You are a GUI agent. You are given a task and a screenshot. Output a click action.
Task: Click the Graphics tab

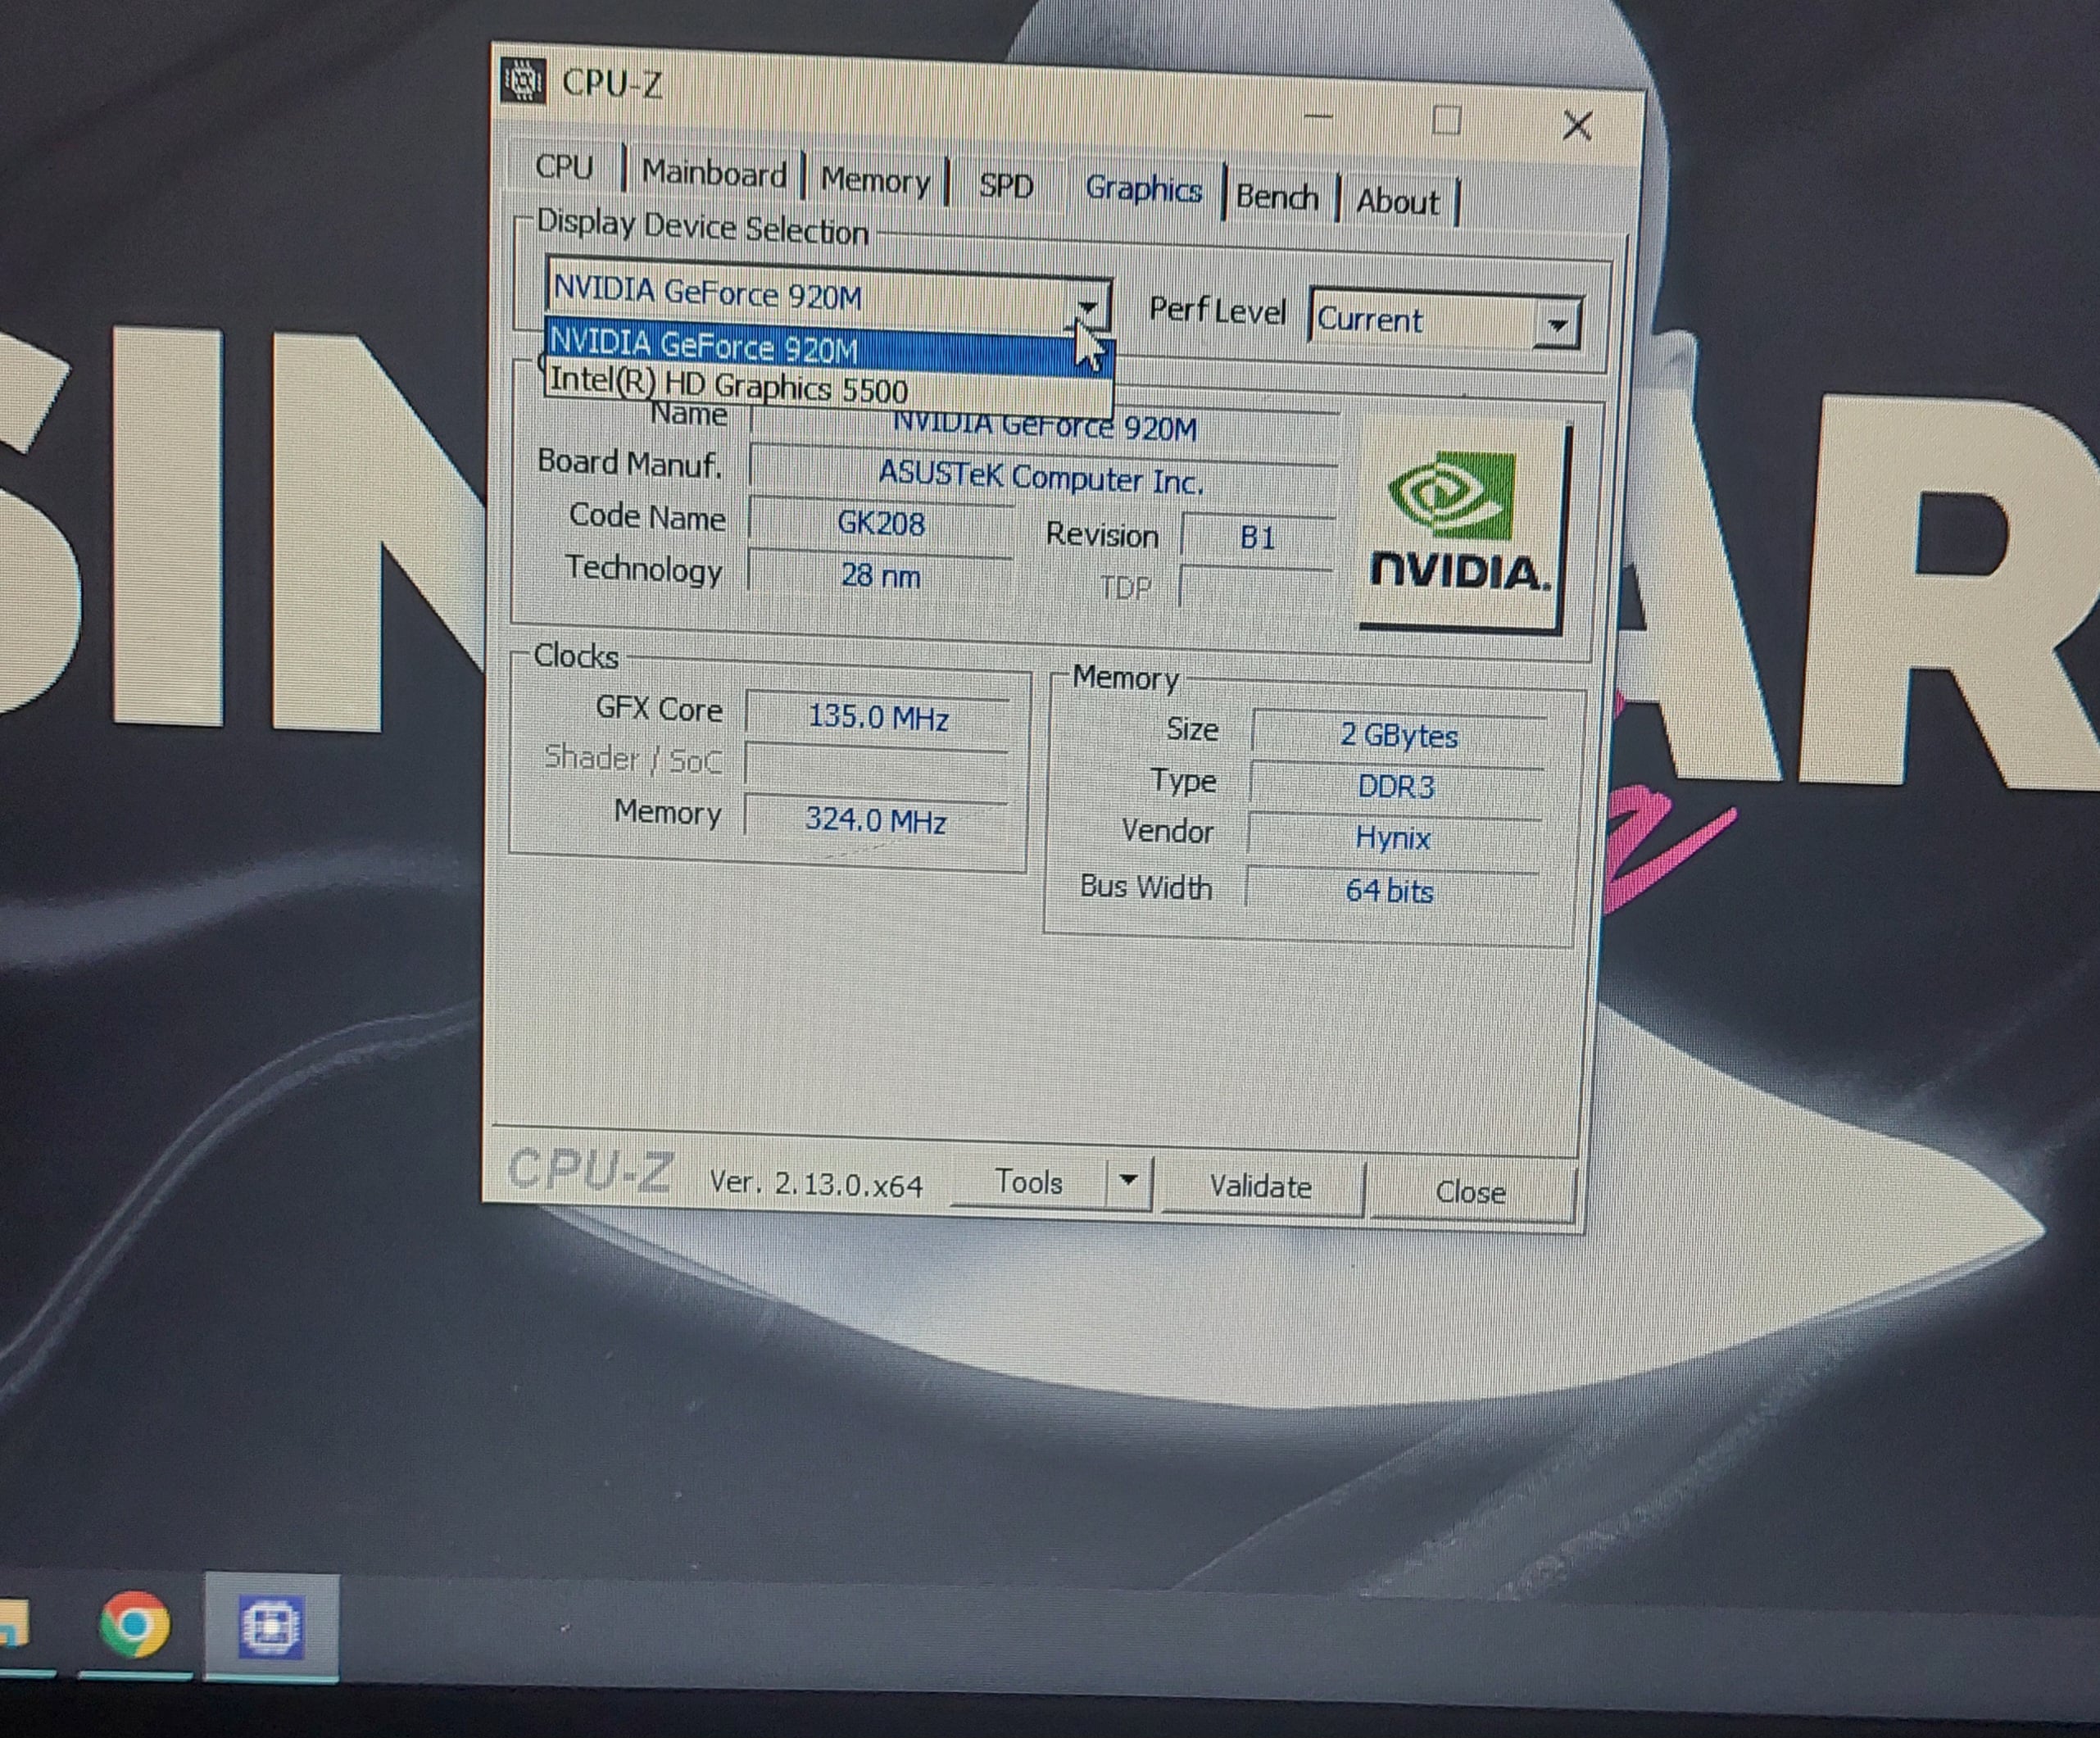(1143, 189)
